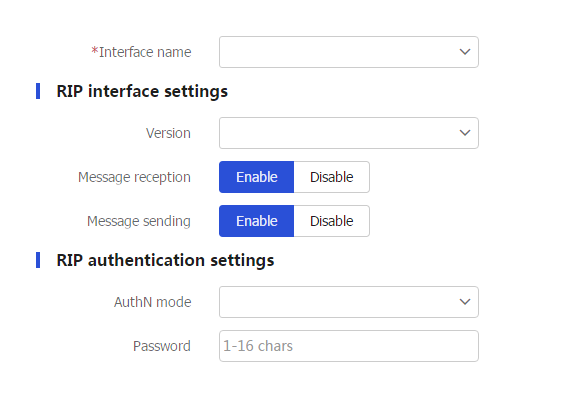Click the Message sending label
573x411 pixels.
pos(139,221)
